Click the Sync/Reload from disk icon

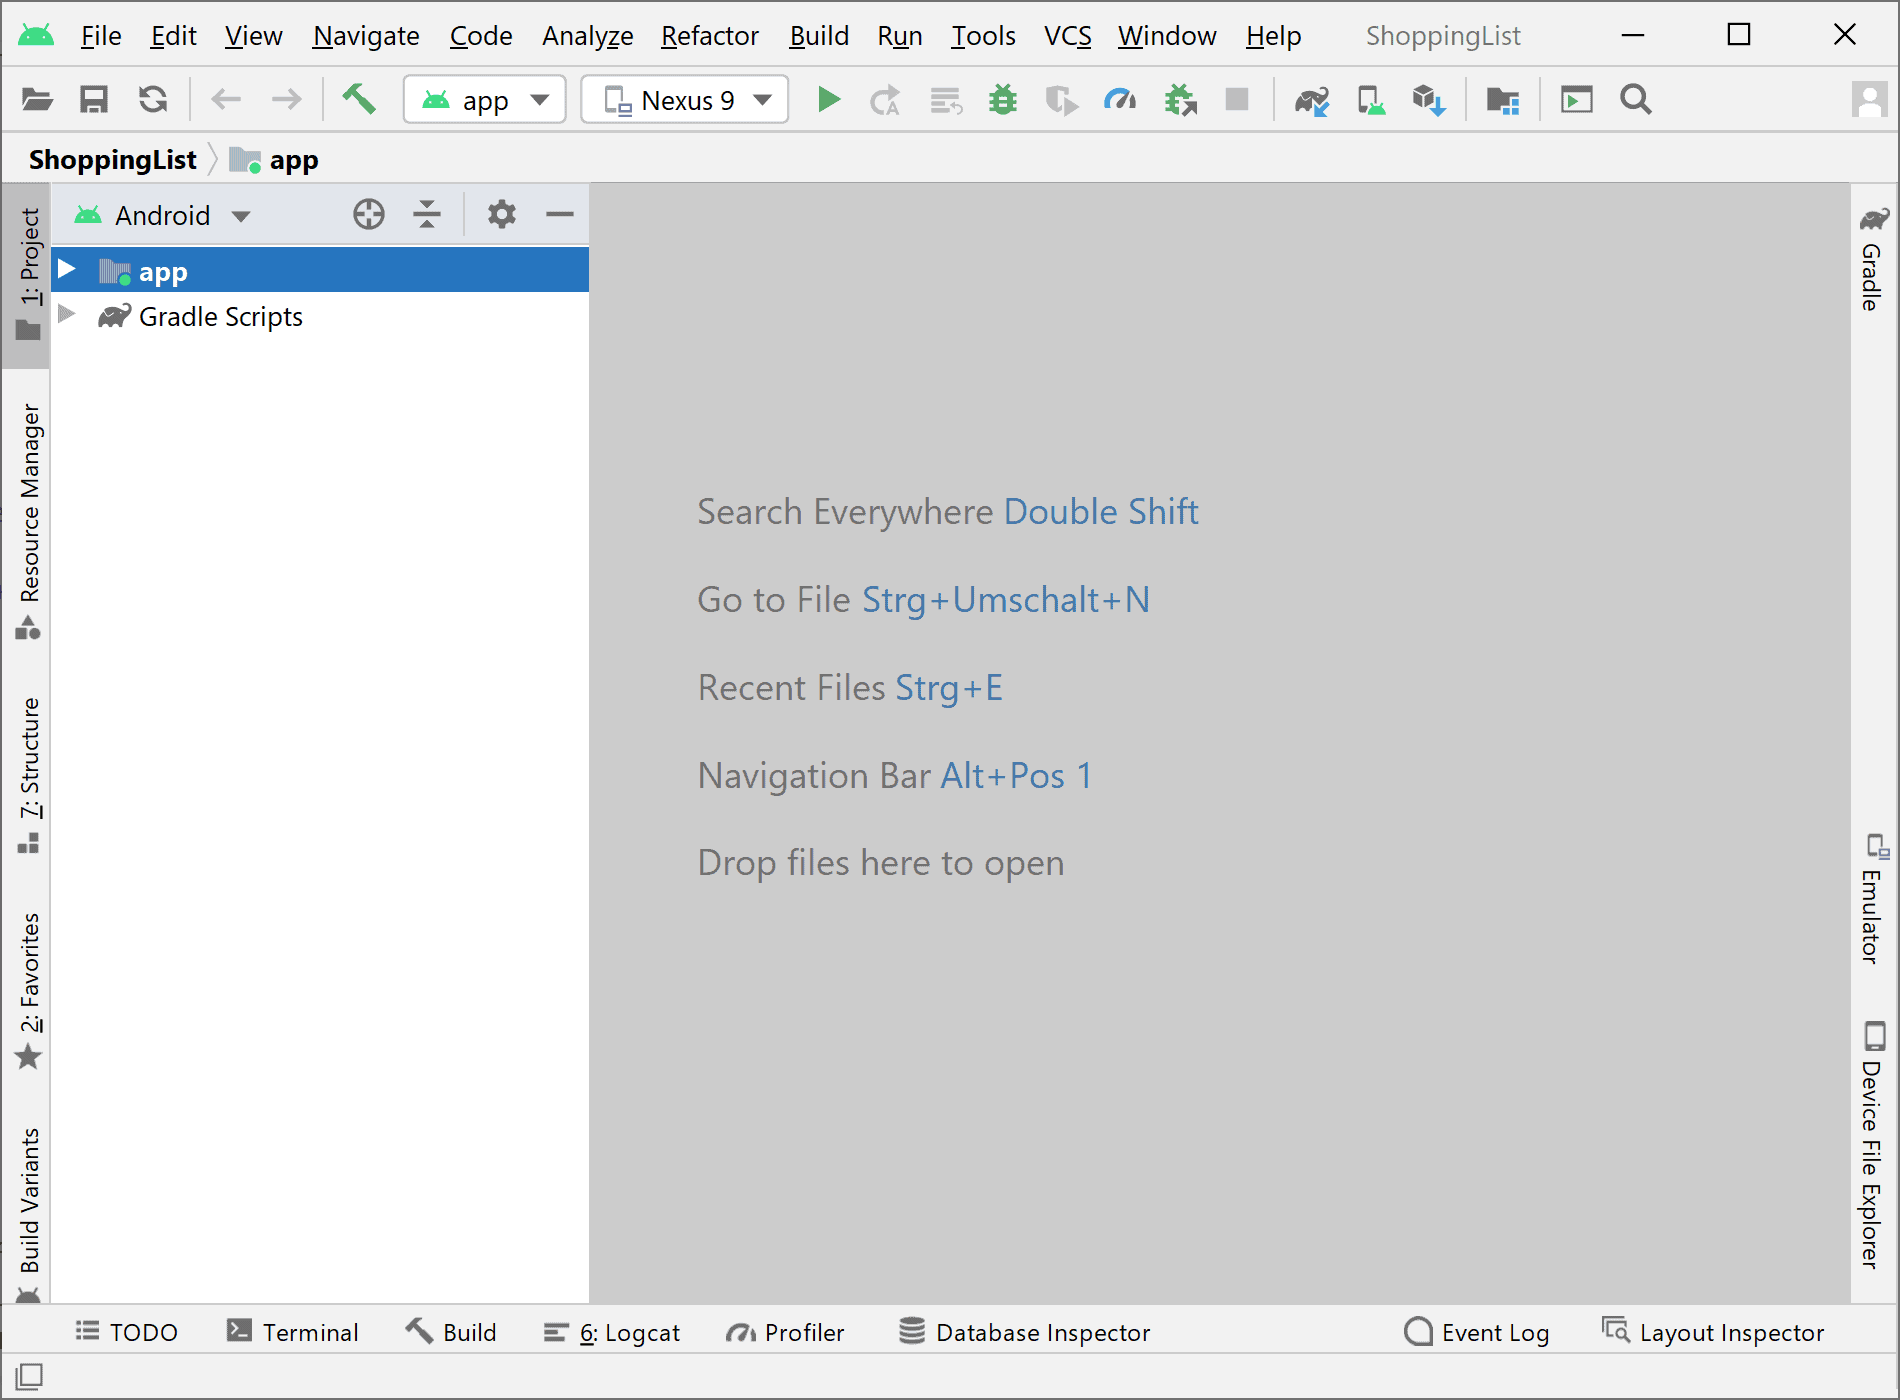[153, 100]
